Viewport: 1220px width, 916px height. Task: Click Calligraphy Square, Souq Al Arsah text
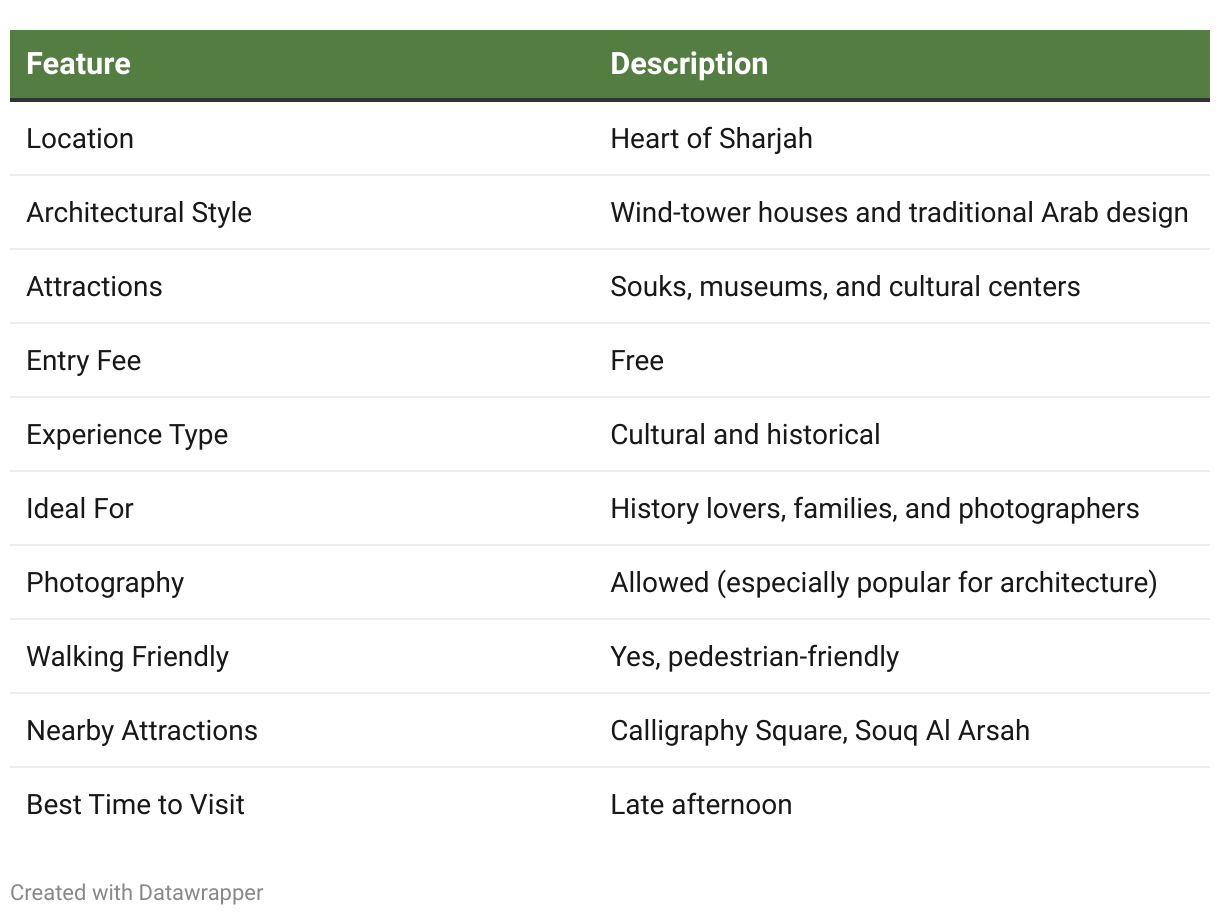pyautogui.click(x=820, y=730)
